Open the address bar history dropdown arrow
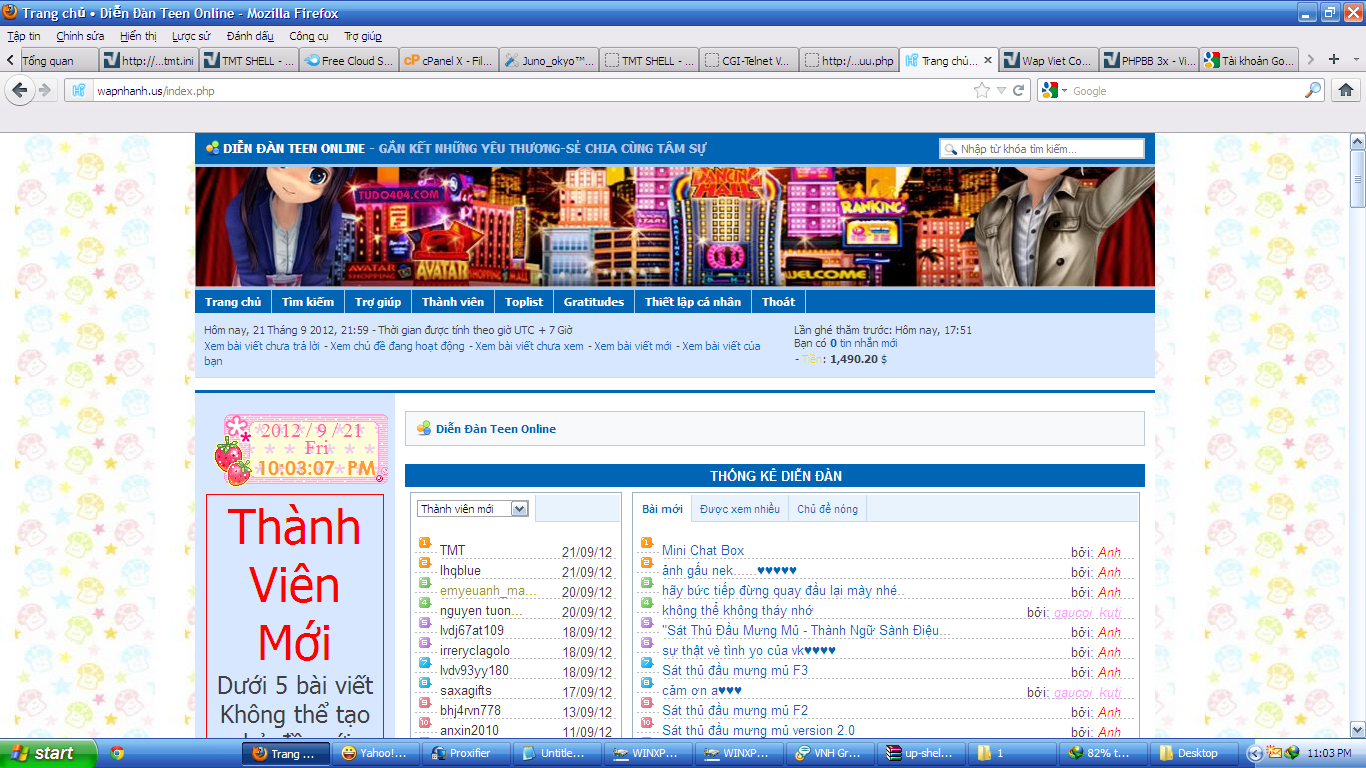This screenshot has height=768, width=1366. click(x=1001, y=90)
